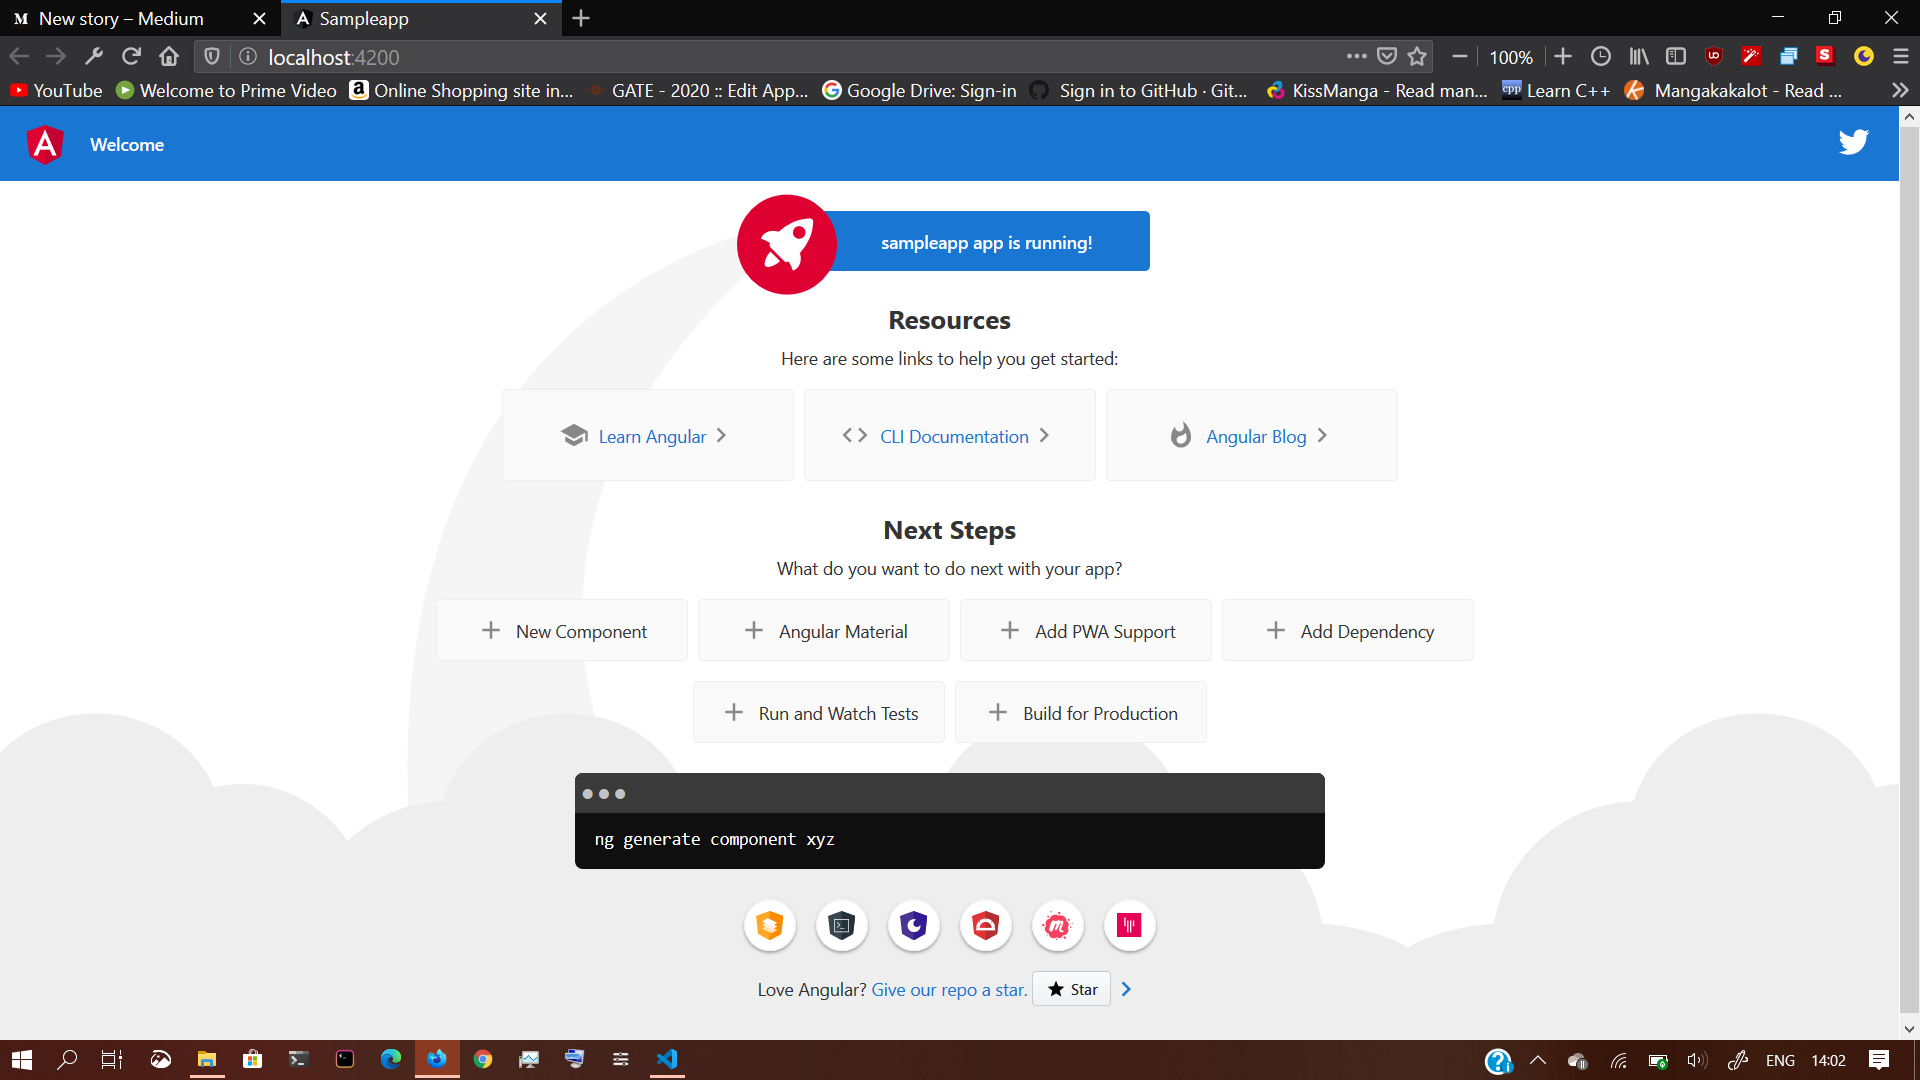Open Google Drive: Sign-in bookmark
The height and width of the screenshot is (1080, 1920).
(919, 90)
